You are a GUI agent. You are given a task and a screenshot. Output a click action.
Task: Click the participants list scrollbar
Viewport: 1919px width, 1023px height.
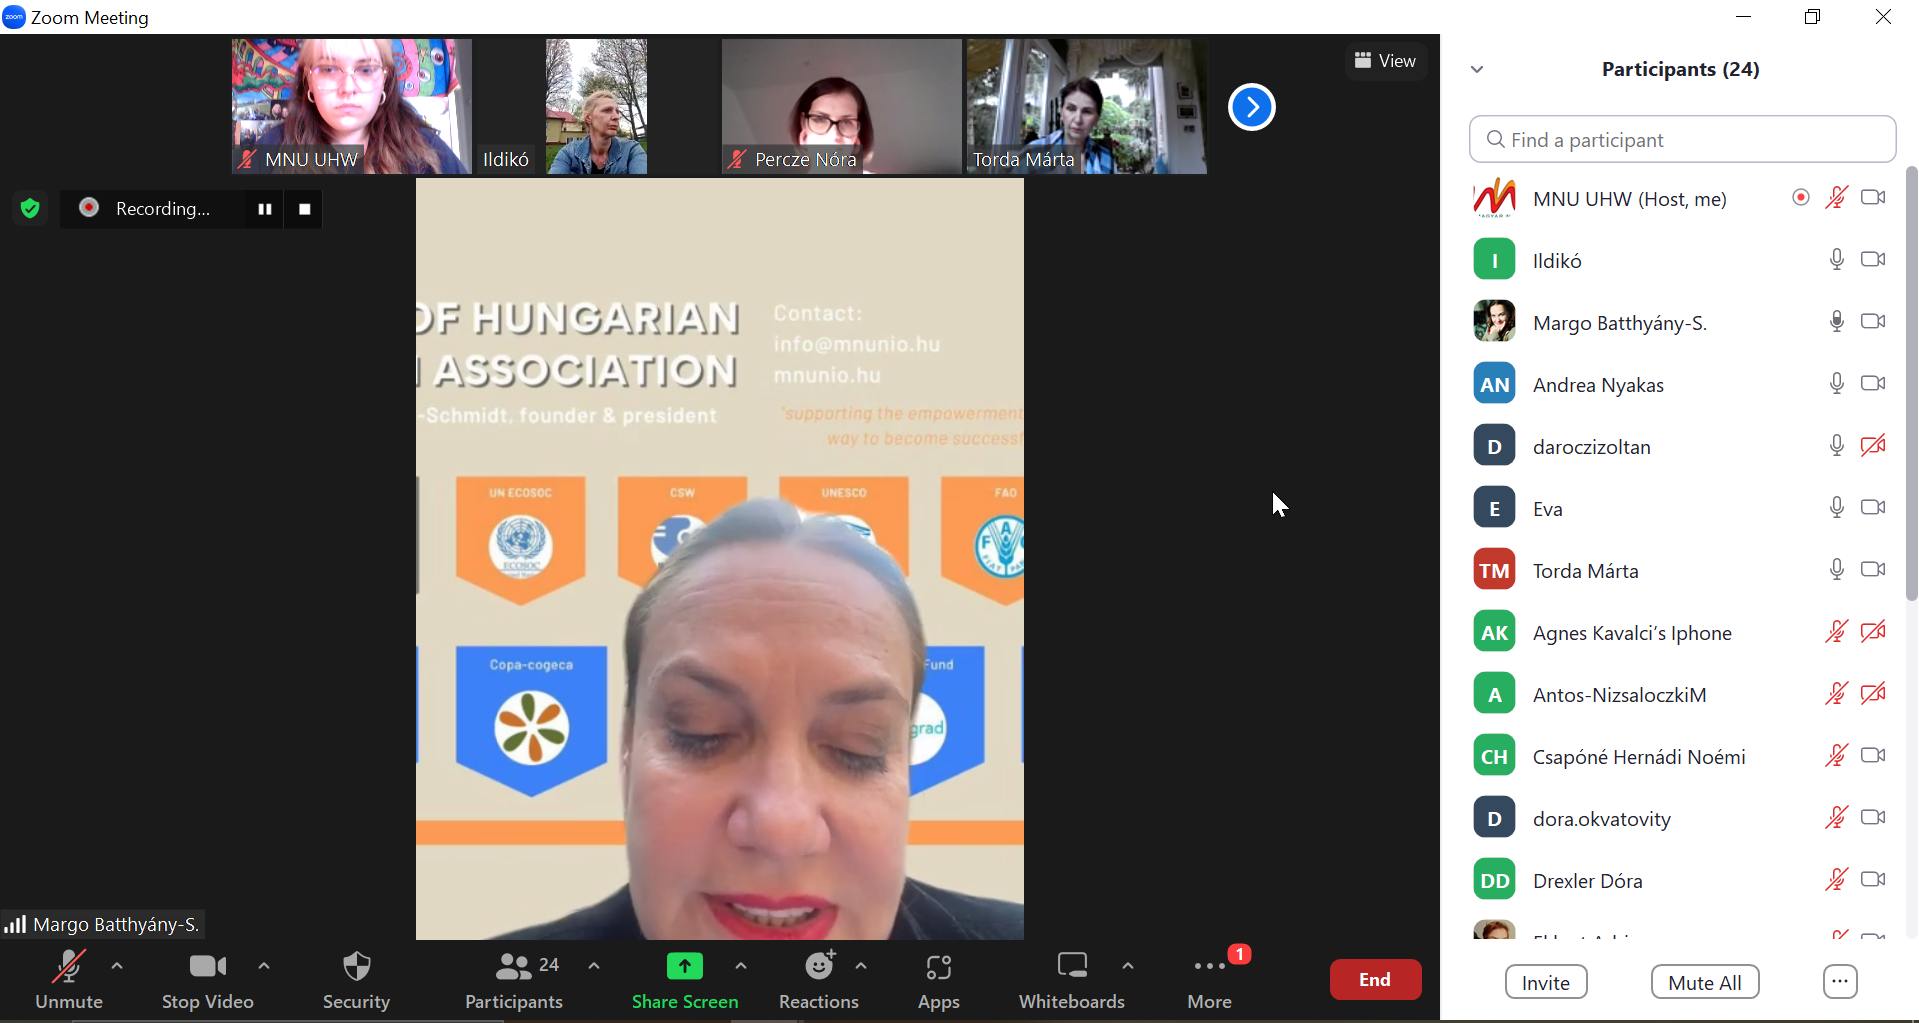point(1911,384)
